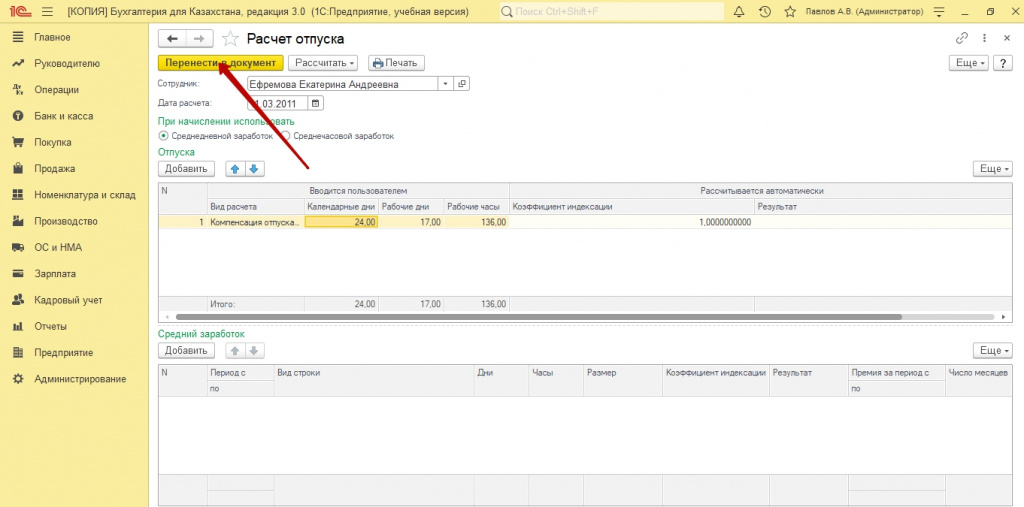Open calendar picker for calculation date
The width and height of the screenshot is (1024, 507).
pyautogui.click(x=316, y=103)
